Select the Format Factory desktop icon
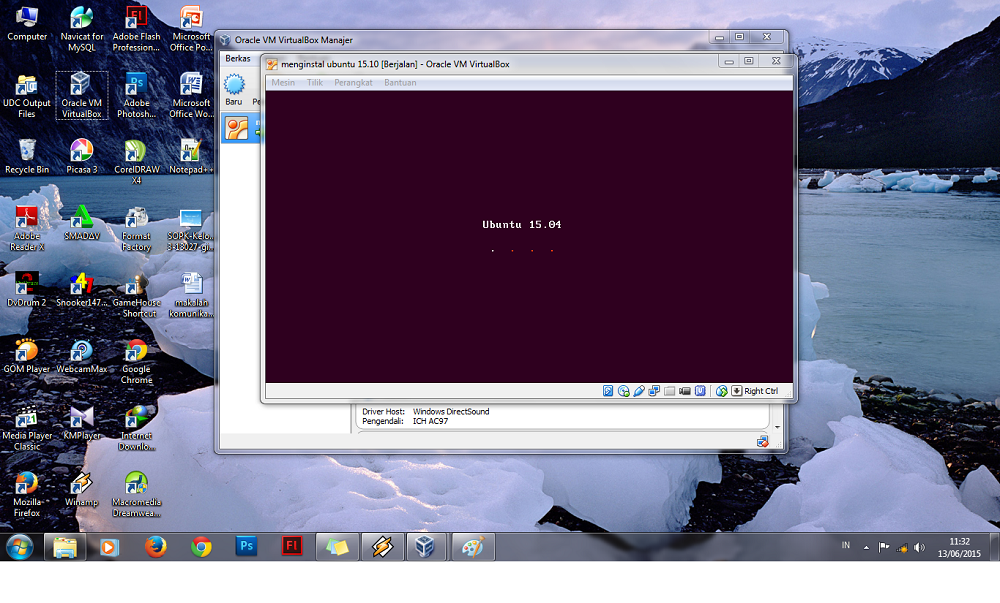The width and height of the screenshot is (1000, 603). [136, 229]
